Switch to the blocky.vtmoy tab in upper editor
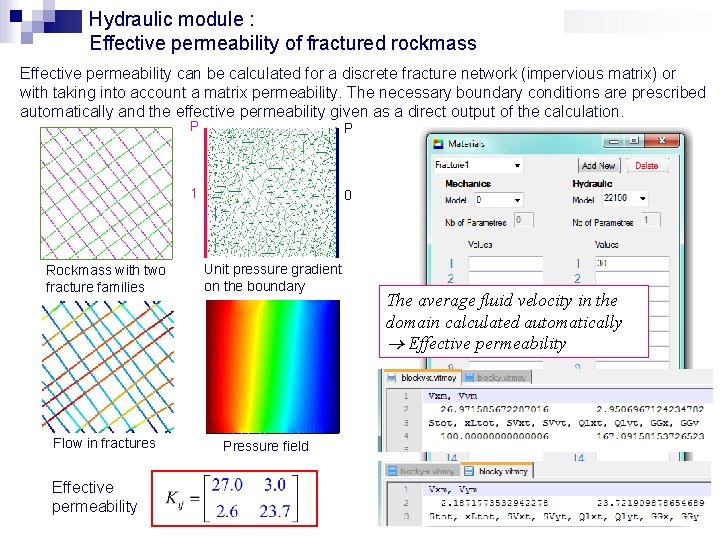720x540 pixels. [x=496, y=377]
